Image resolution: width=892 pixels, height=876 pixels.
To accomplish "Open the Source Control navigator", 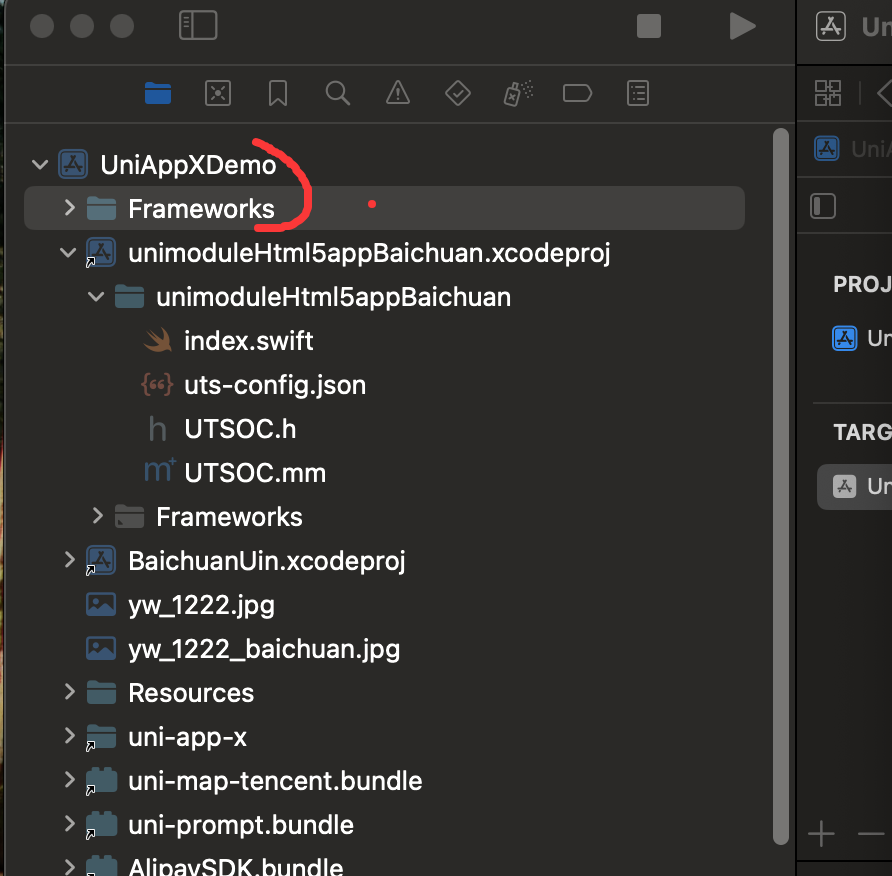I will tap(218, 93).
